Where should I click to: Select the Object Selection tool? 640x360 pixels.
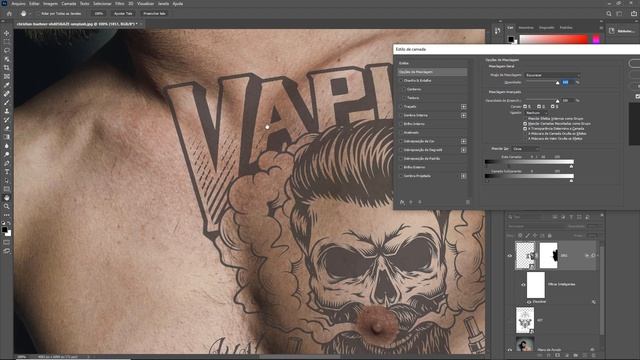(7, 59)
